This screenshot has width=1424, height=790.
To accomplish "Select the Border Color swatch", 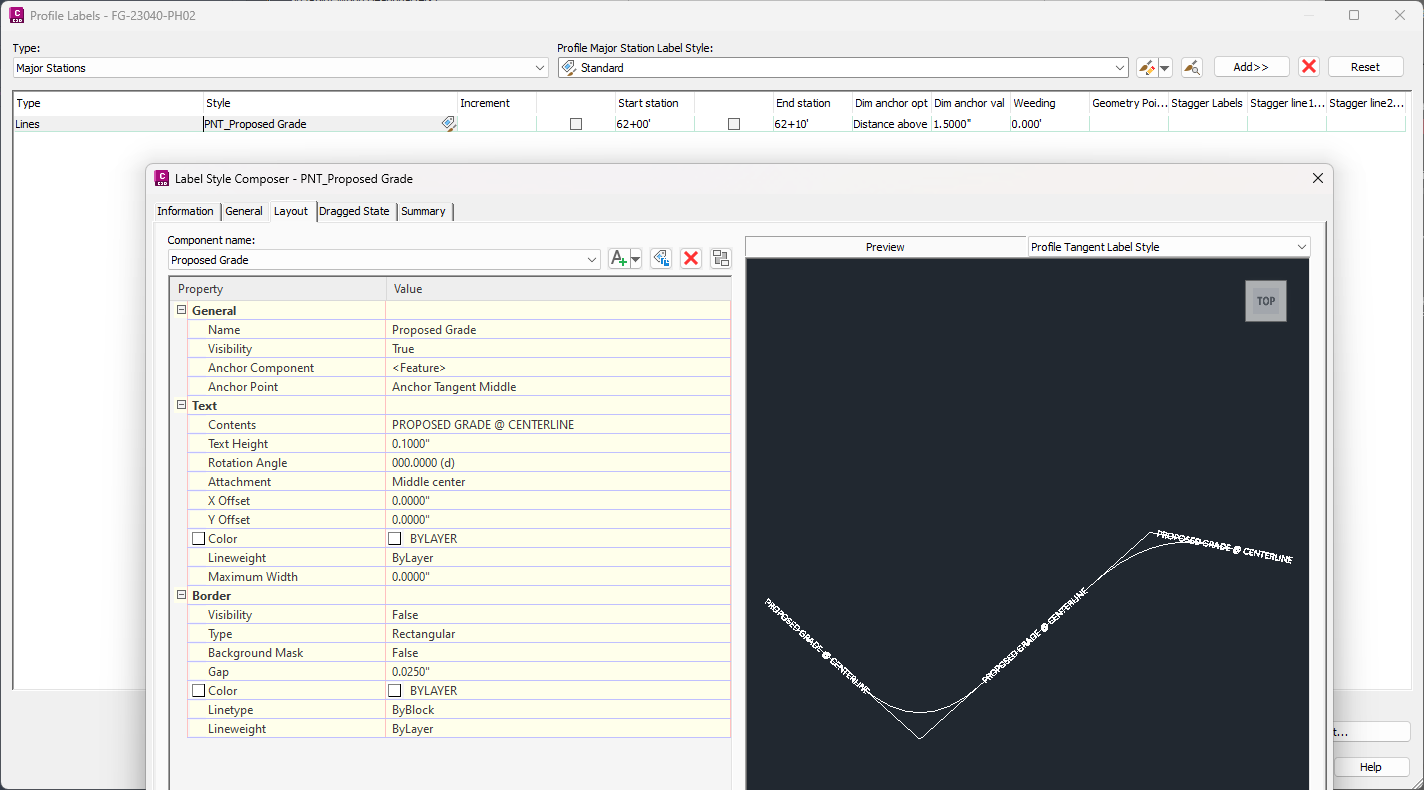I will (x=395, y=690).
